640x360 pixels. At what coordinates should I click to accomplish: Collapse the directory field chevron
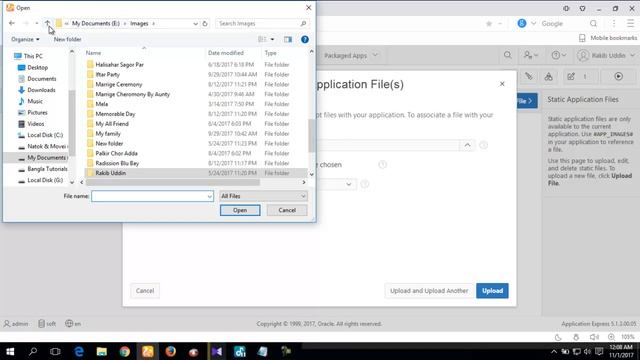point(467,145)
